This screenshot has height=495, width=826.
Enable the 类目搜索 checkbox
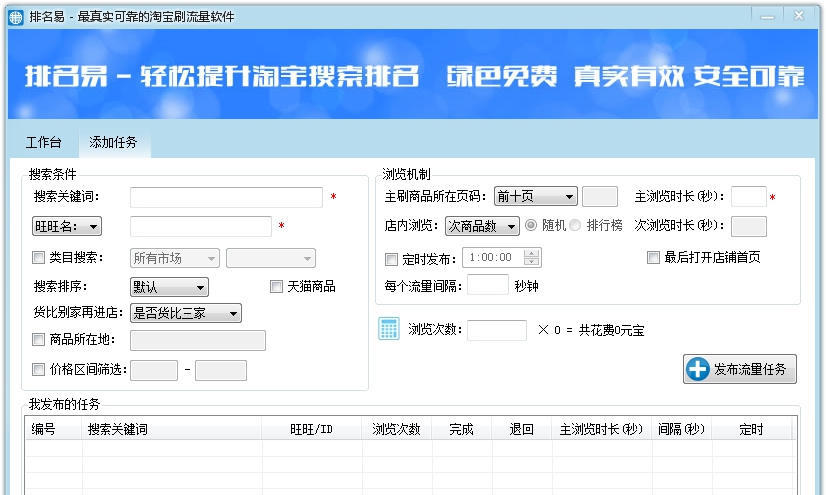click(x=39, y=258)
